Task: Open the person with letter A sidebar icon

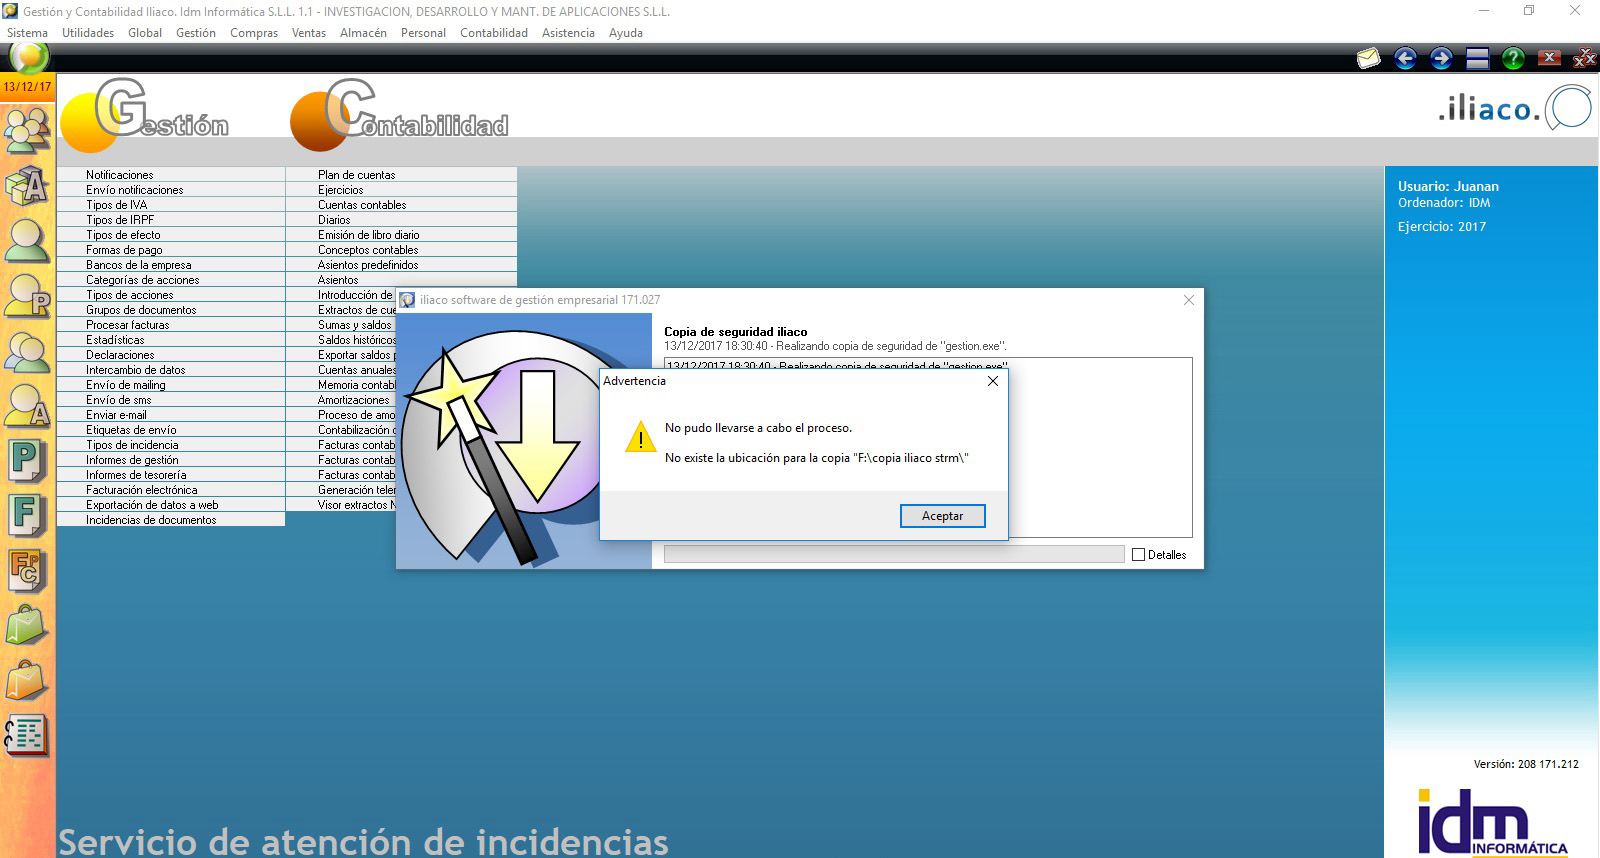Action: point(27,405)
